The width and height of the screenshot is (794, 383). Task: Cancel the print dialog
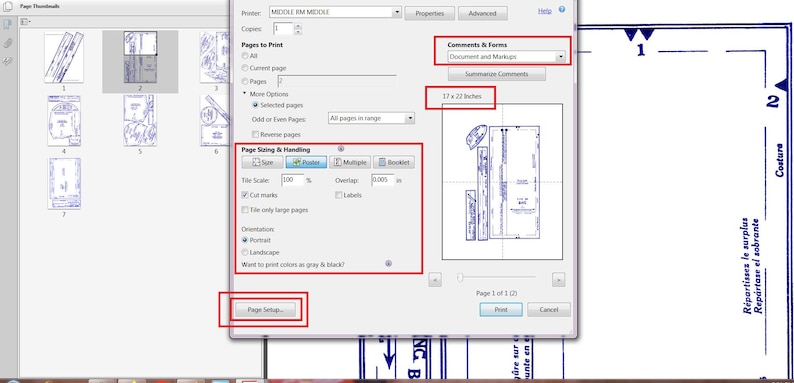tap(549, 310)
